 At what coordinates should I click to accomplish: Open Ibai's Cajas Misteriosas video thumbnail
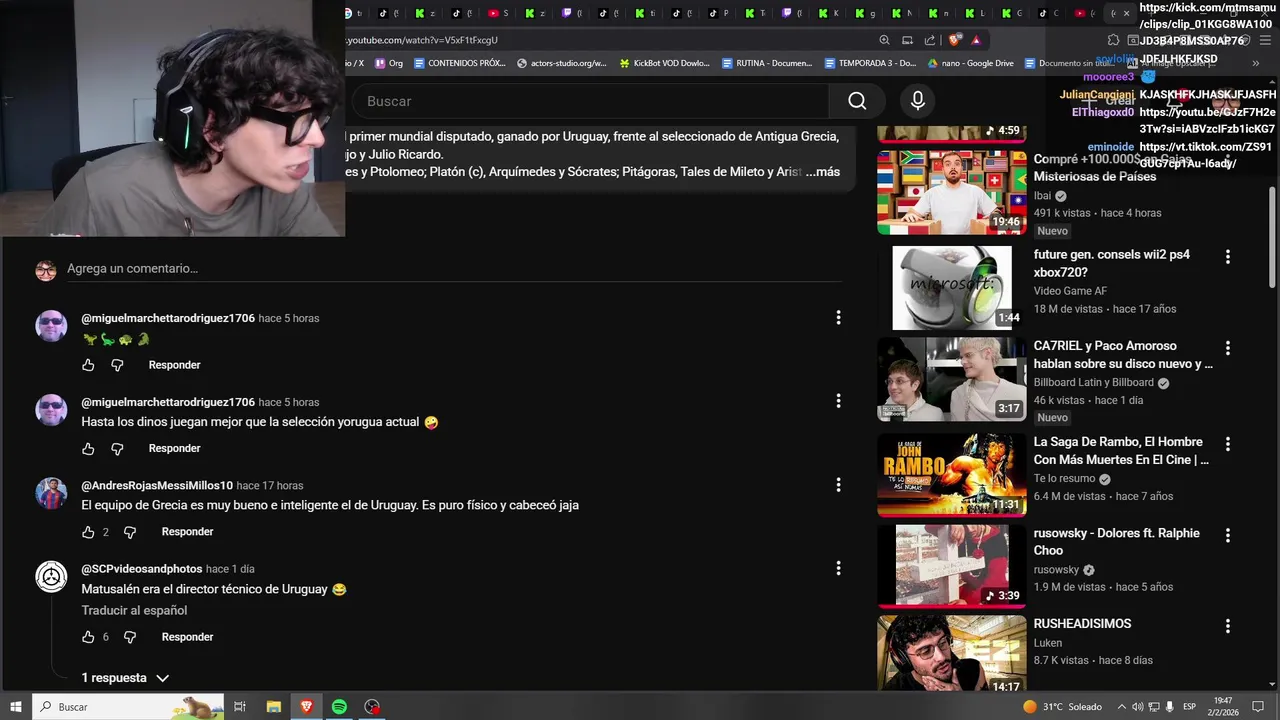(x=951, y=192)
